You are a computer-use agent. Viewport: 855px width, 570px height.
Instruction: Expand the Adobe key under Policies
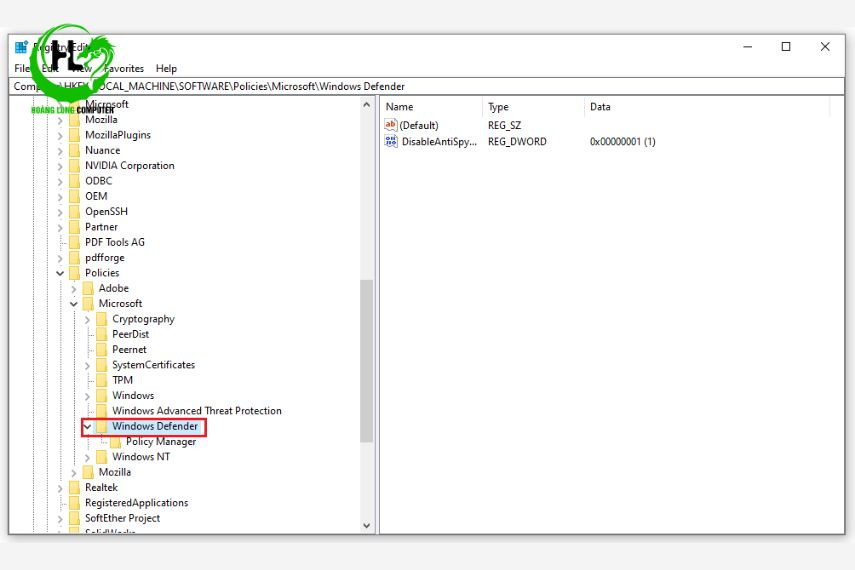click(74, 289)
